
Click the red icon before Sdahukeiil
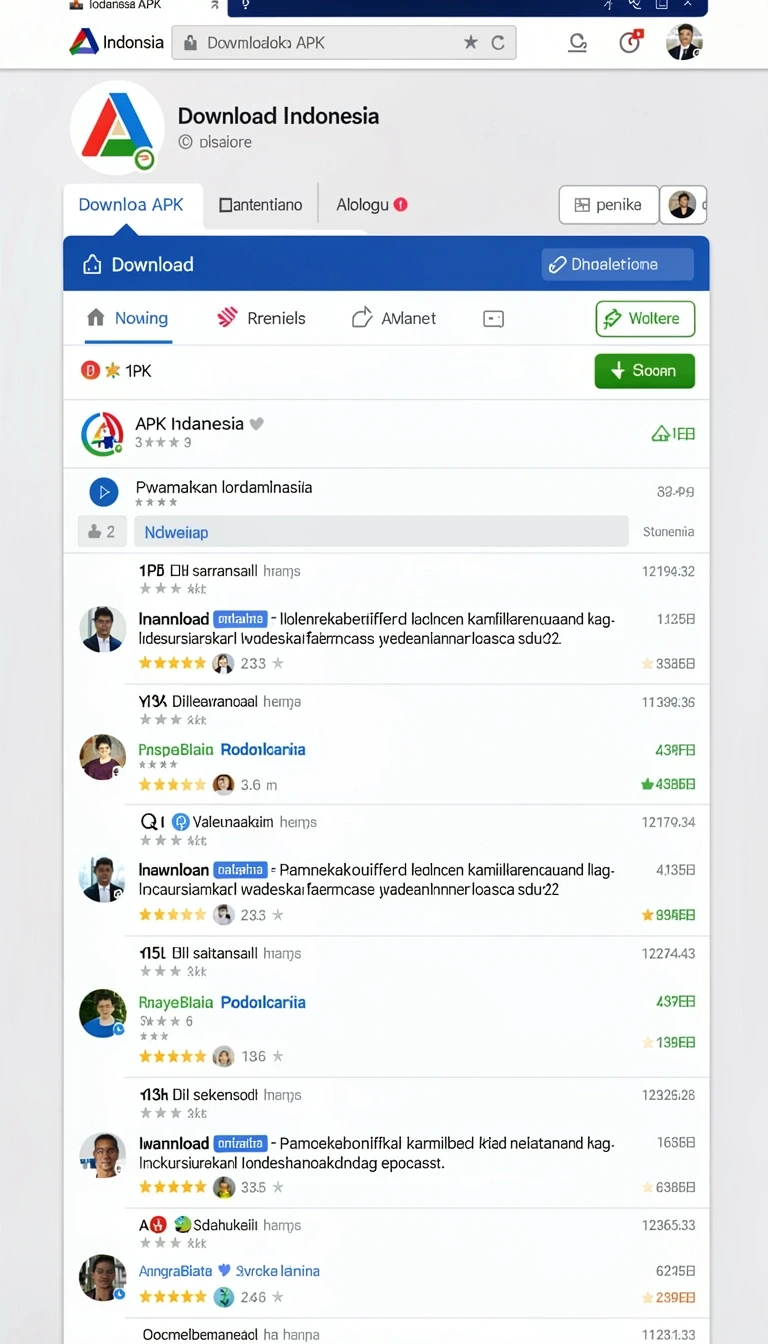[160, 1224]
